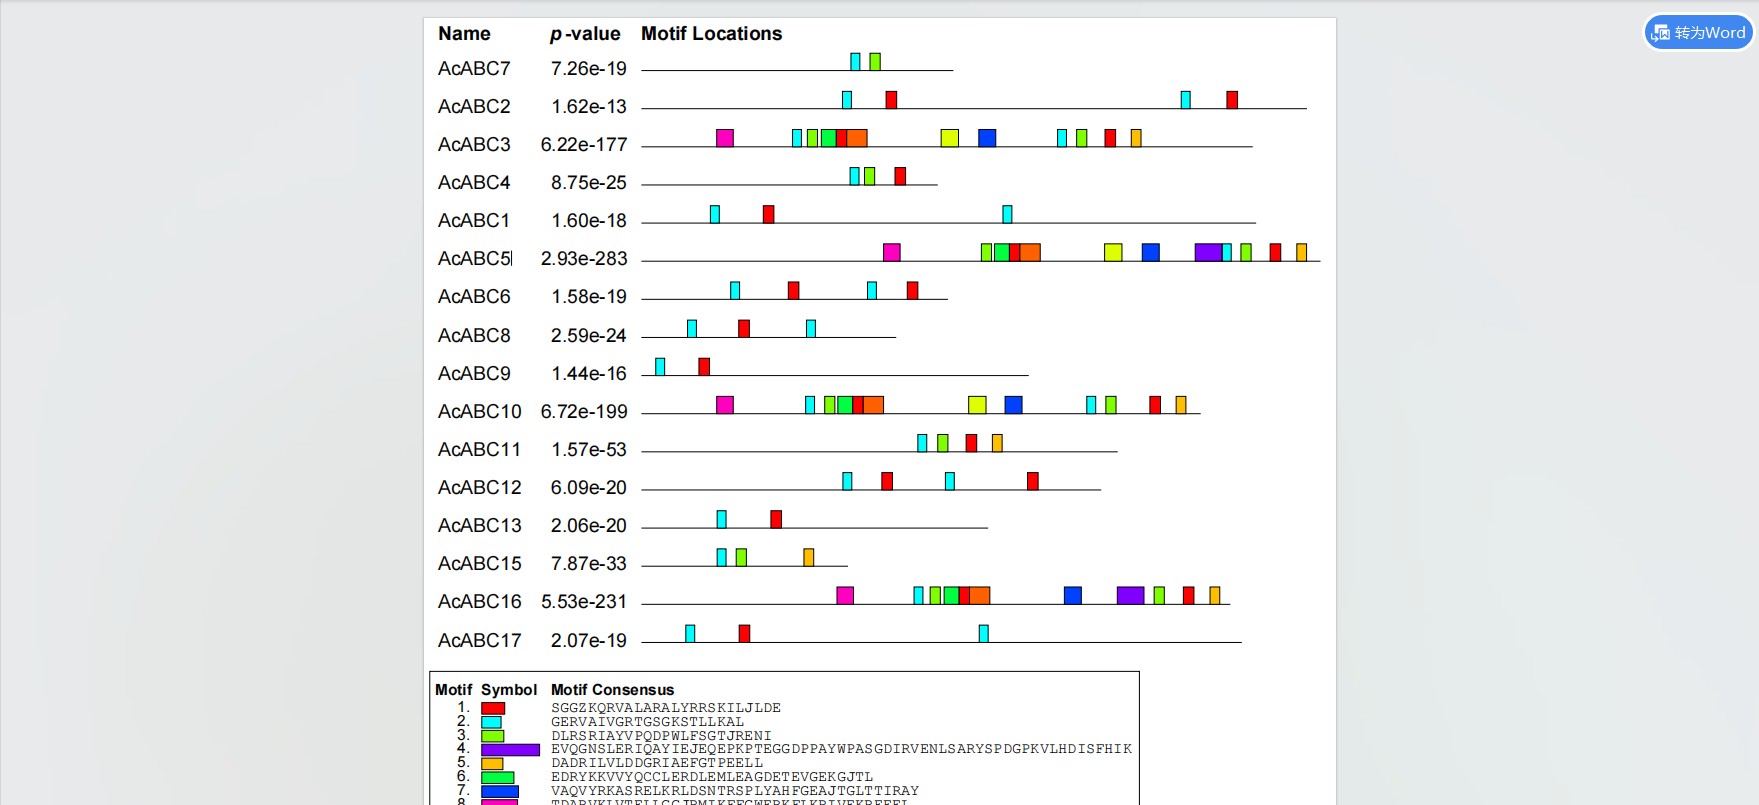Click the Motif Locations column header
The width and height of the screenshot is (1759, 805).
tap(712, 34)
